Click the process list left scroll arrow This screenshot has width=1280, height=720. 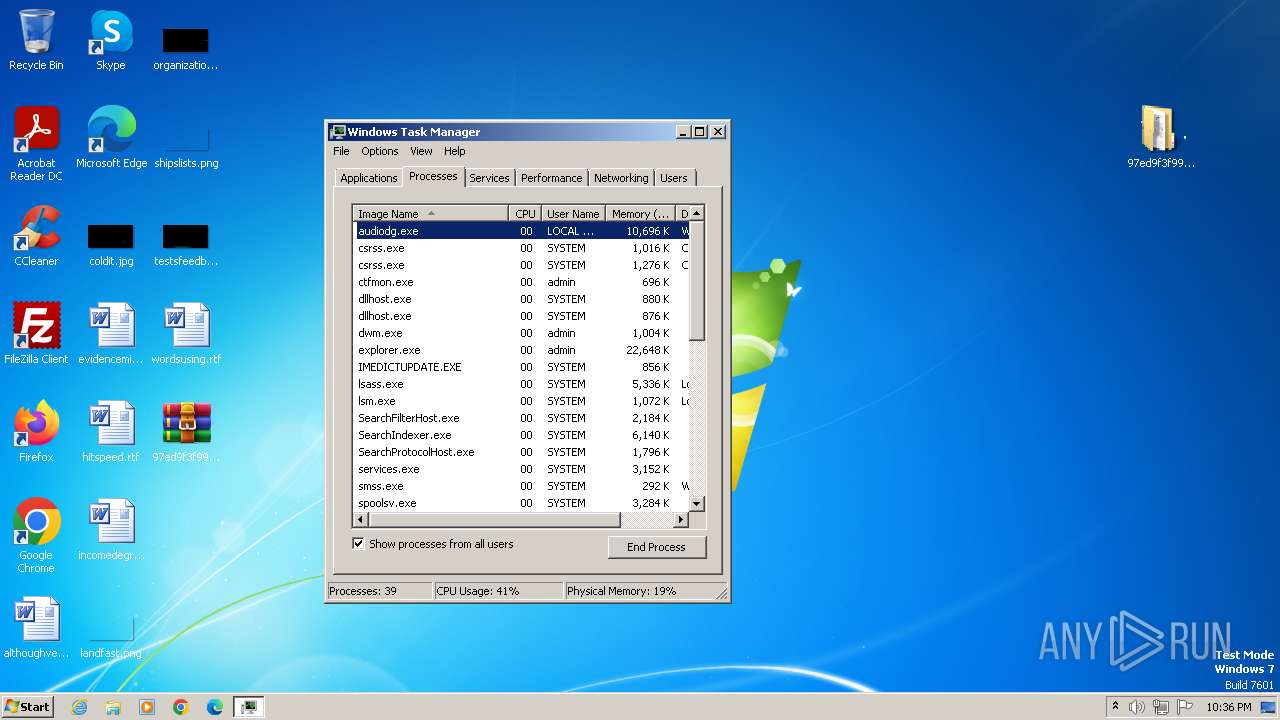(360, 520)
